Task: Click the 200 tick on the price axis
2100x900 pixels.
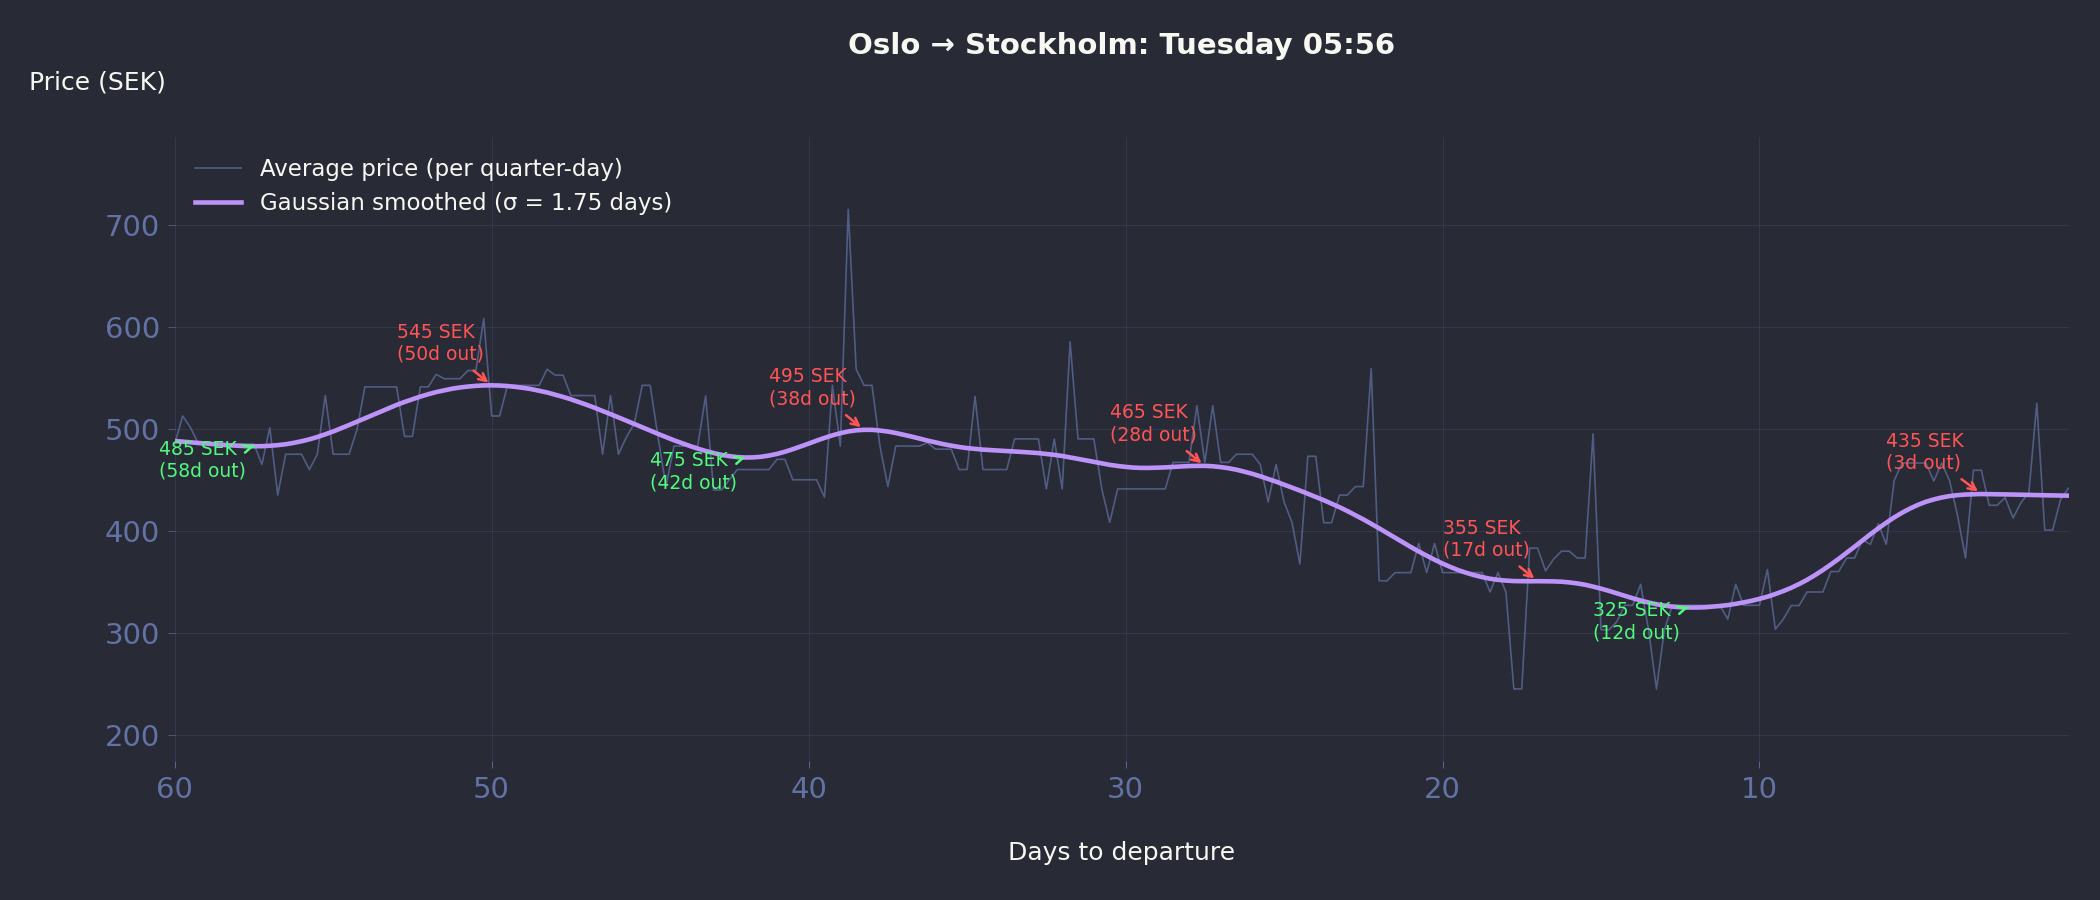Action: tap(132, 736)
